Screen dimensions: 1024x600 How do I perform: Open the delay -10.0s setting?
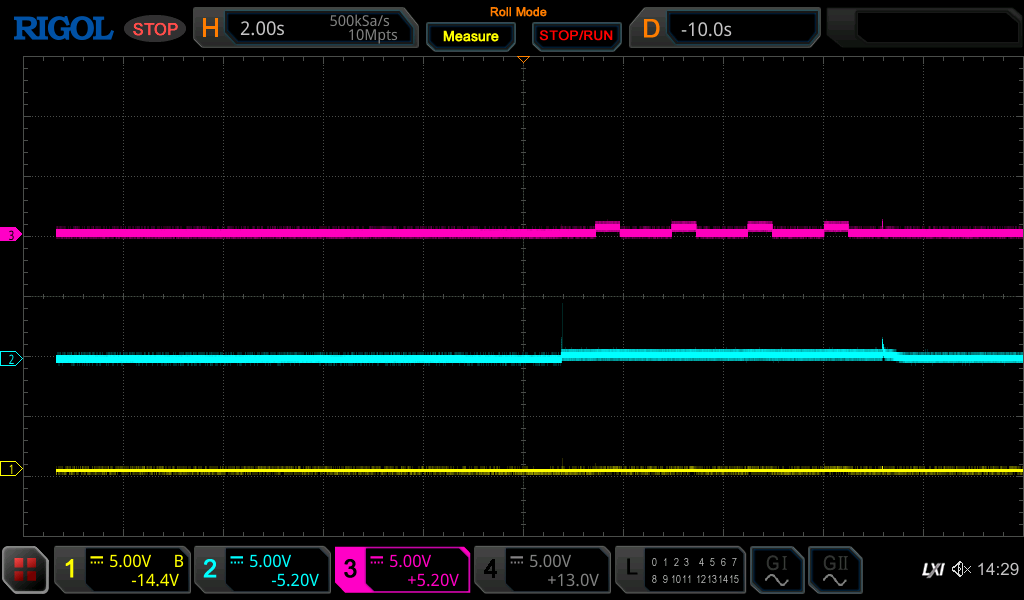(706, 29)
